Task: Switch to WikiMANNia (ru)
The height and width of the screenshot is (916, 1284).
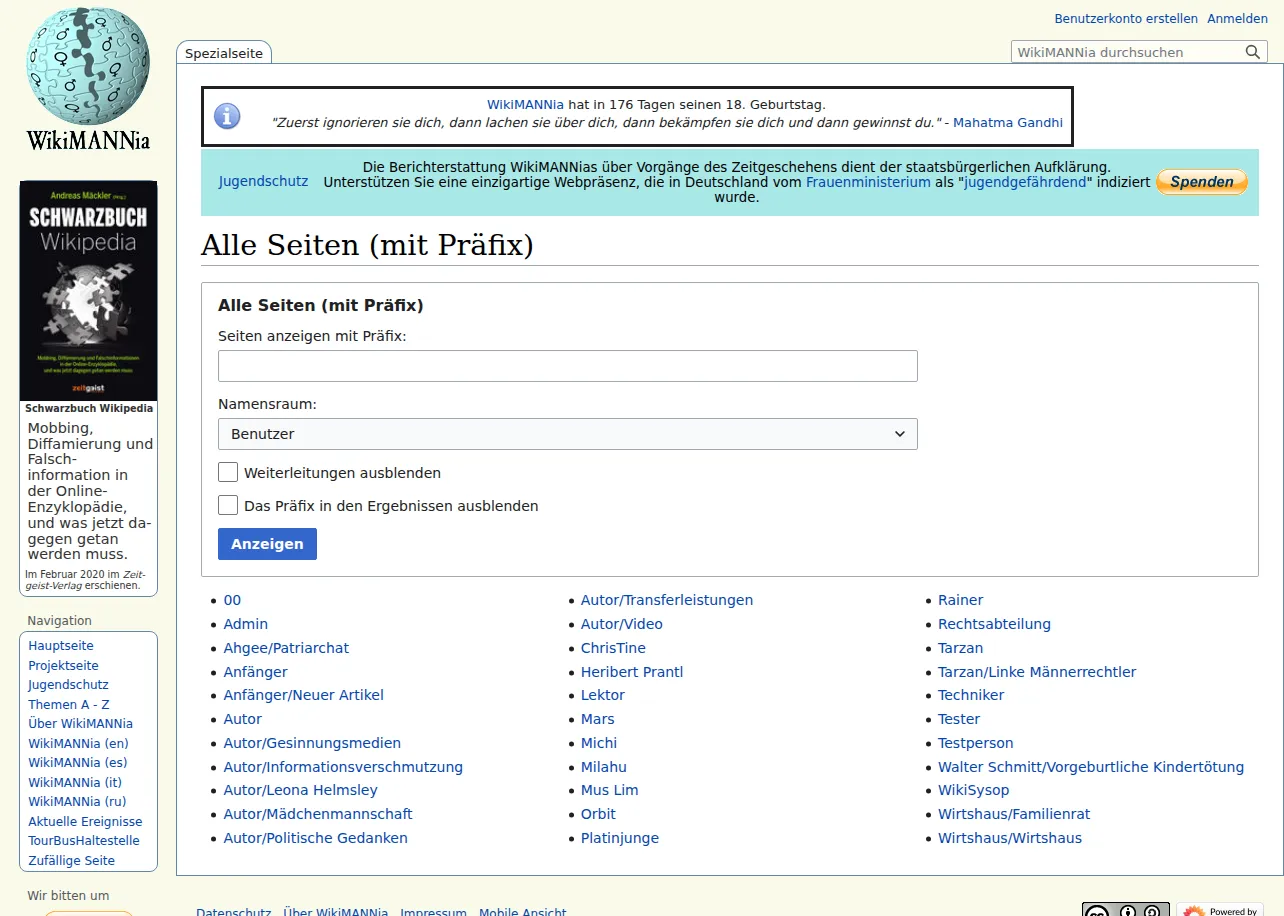Action: click(x=77, y=802)
